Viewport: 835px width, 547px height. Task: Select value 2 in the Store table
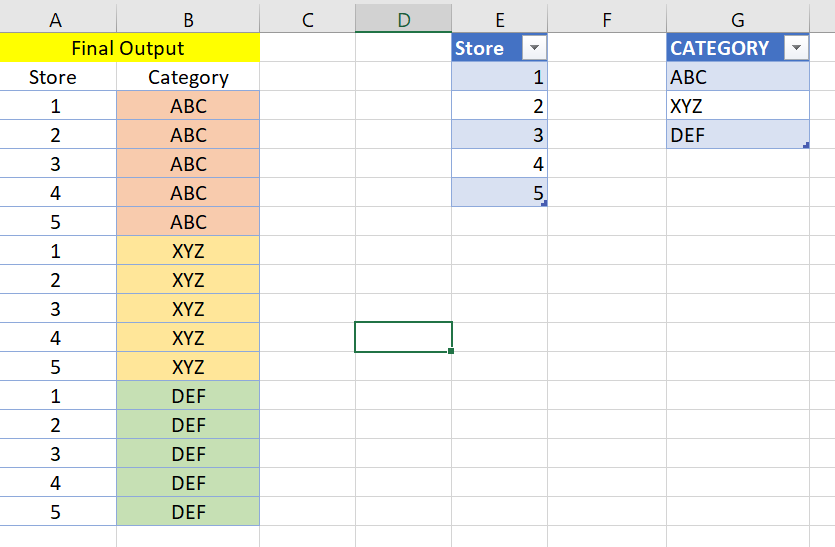(x=500, y=106)
